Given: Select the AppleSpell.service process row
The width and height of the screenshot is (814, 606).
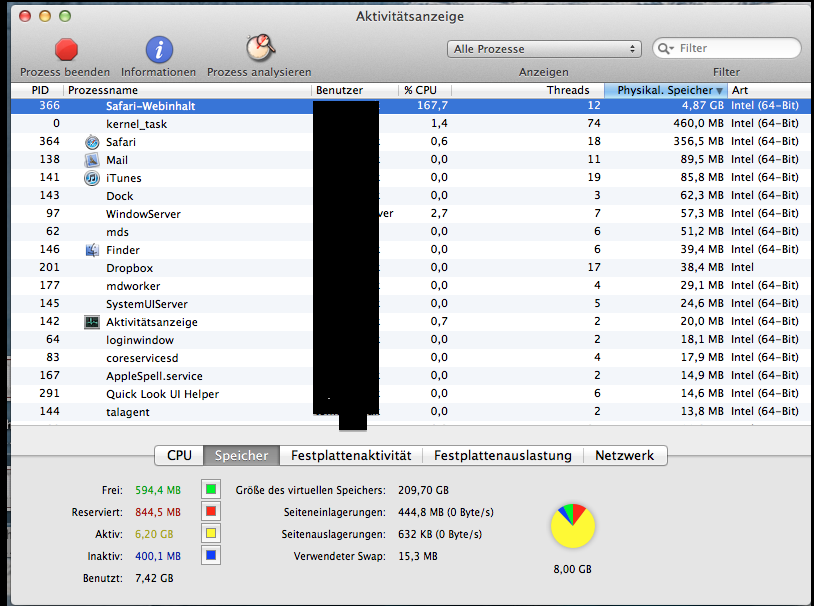Looking at the screenshot, I should point(411,375).
